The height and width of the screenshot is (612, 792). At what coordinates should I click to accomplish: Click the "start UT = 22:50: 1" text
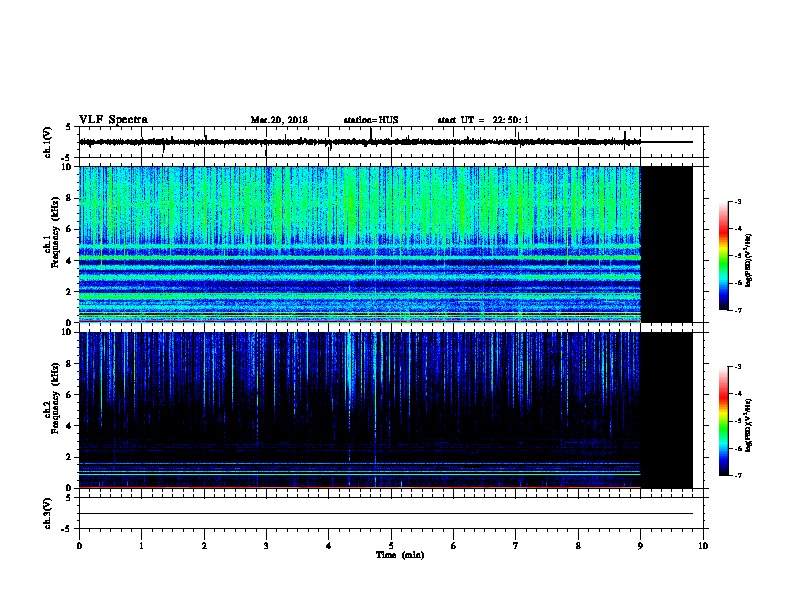tap(483, 120)
